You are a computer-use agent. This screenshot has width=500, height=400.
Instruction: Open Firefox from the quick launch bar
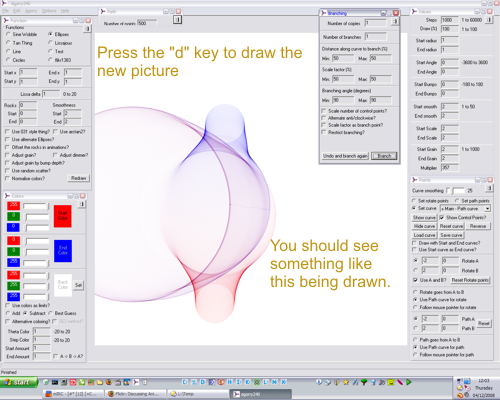coord(109,382)
